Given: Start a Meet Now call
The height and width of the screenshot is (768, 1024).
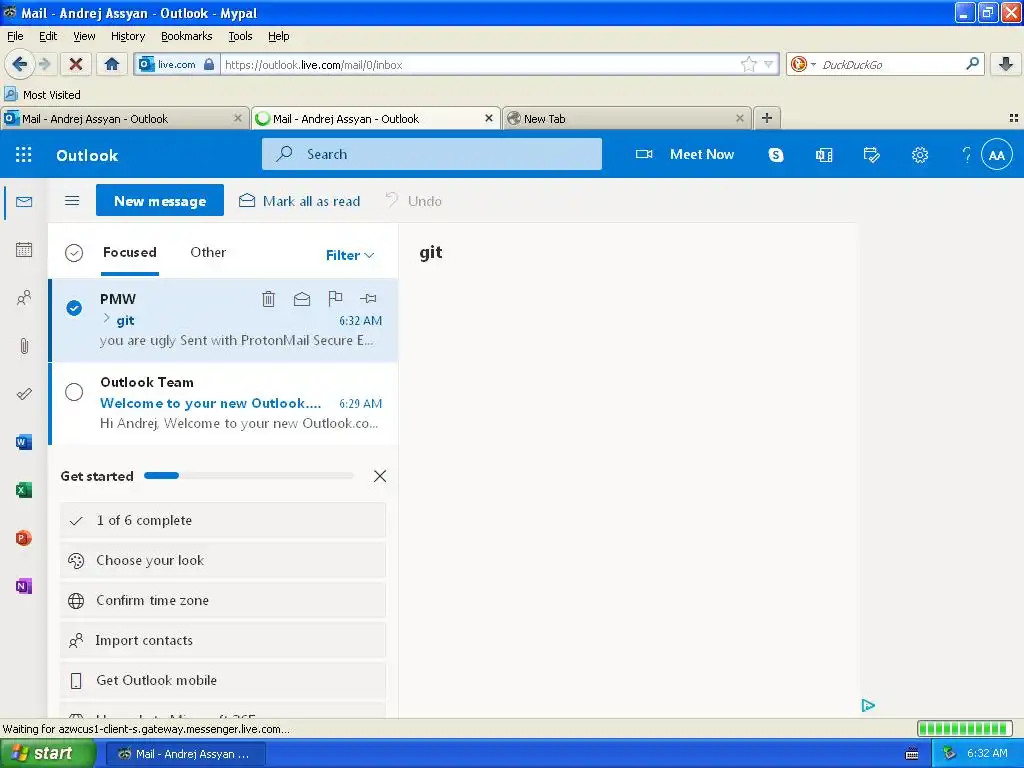Looking at the screenshot, I should click(x=685, y=155).
